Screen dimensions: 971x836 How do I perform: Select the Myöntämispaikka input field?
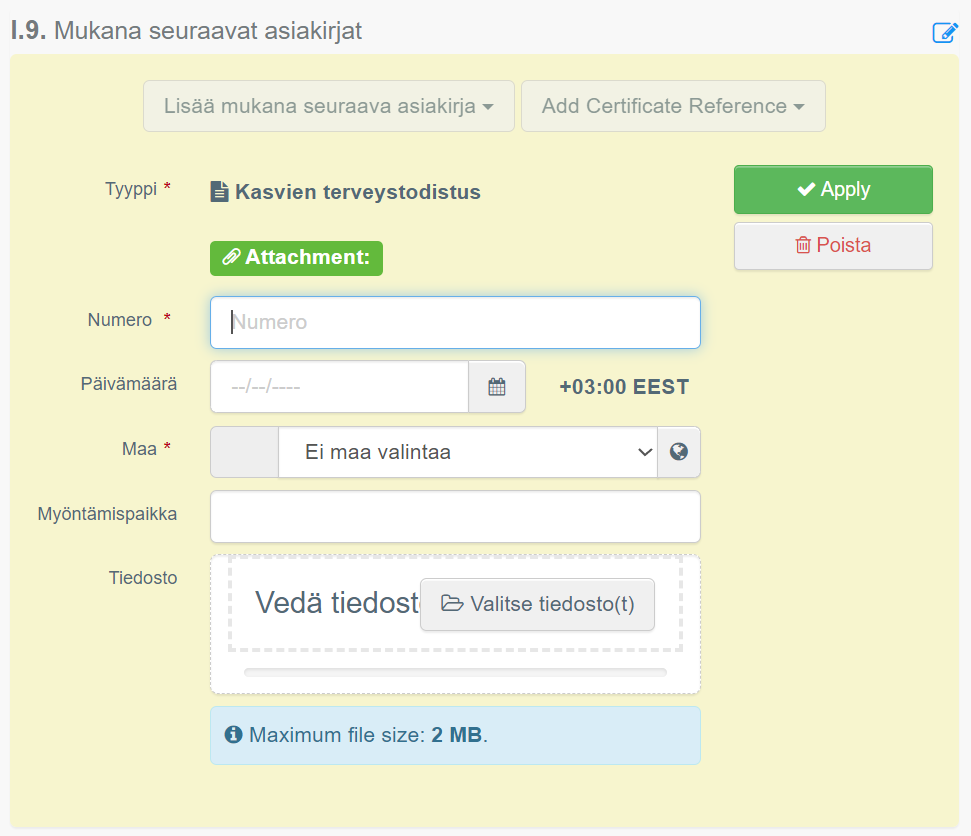click(455, 516)
